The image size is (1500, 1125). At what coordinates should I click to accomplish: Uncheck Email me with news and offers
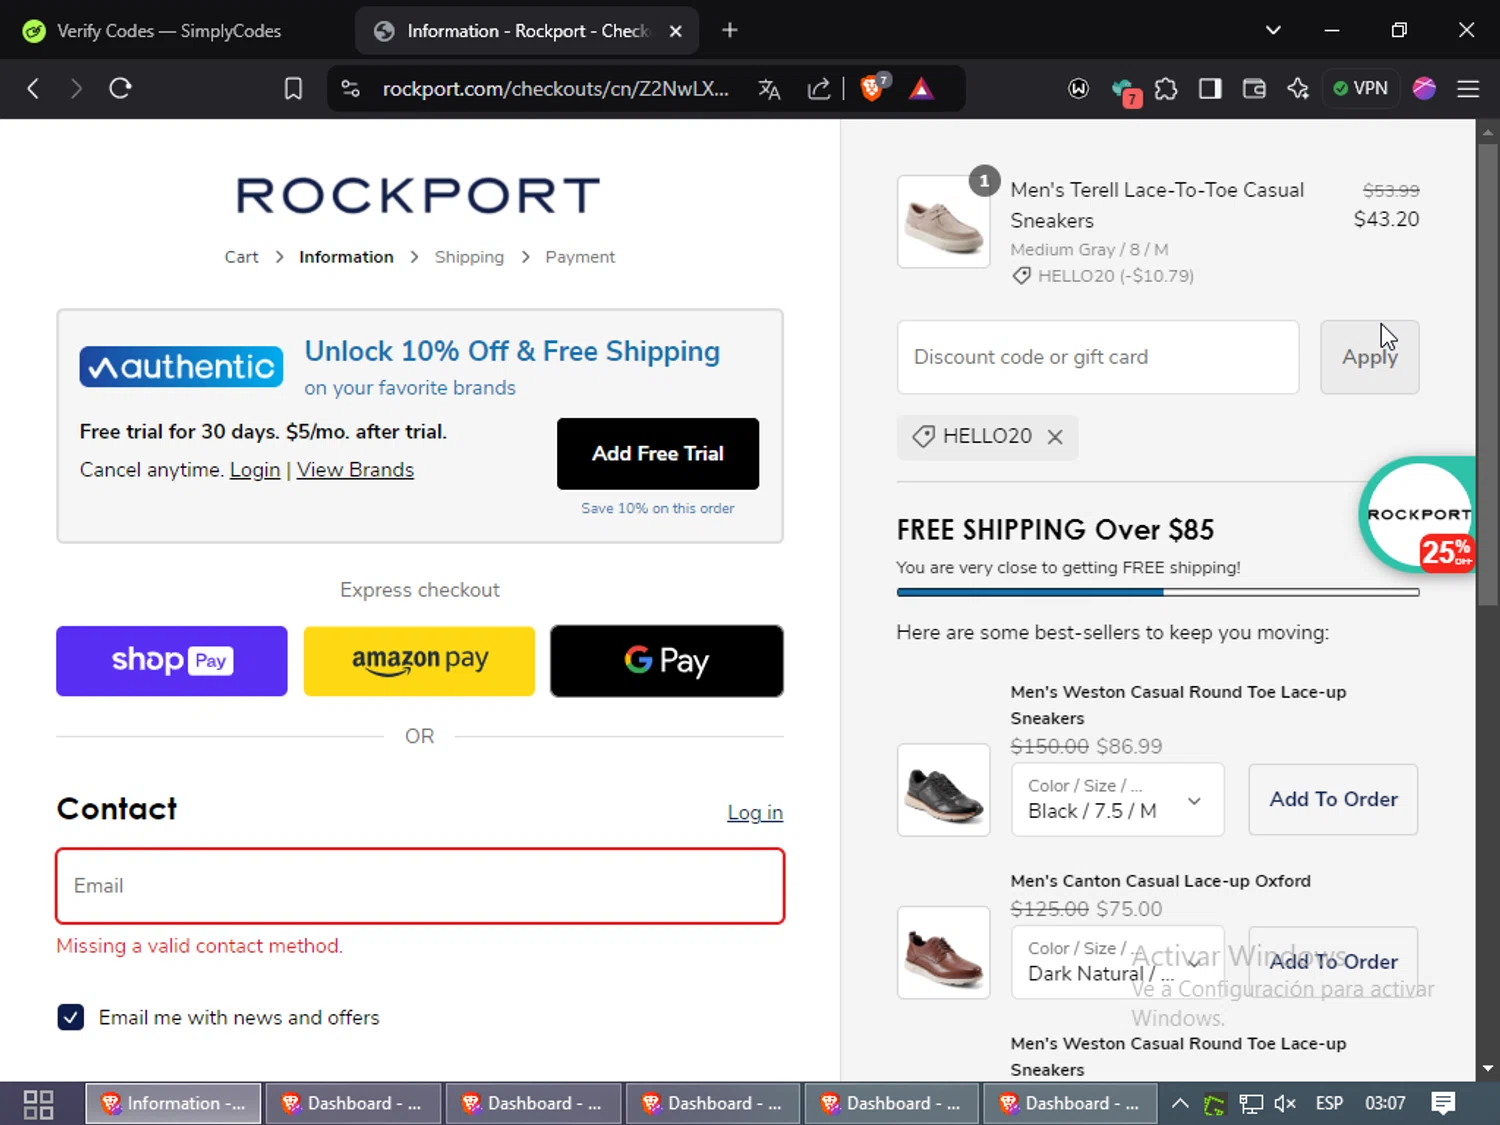pos(71,1017)
